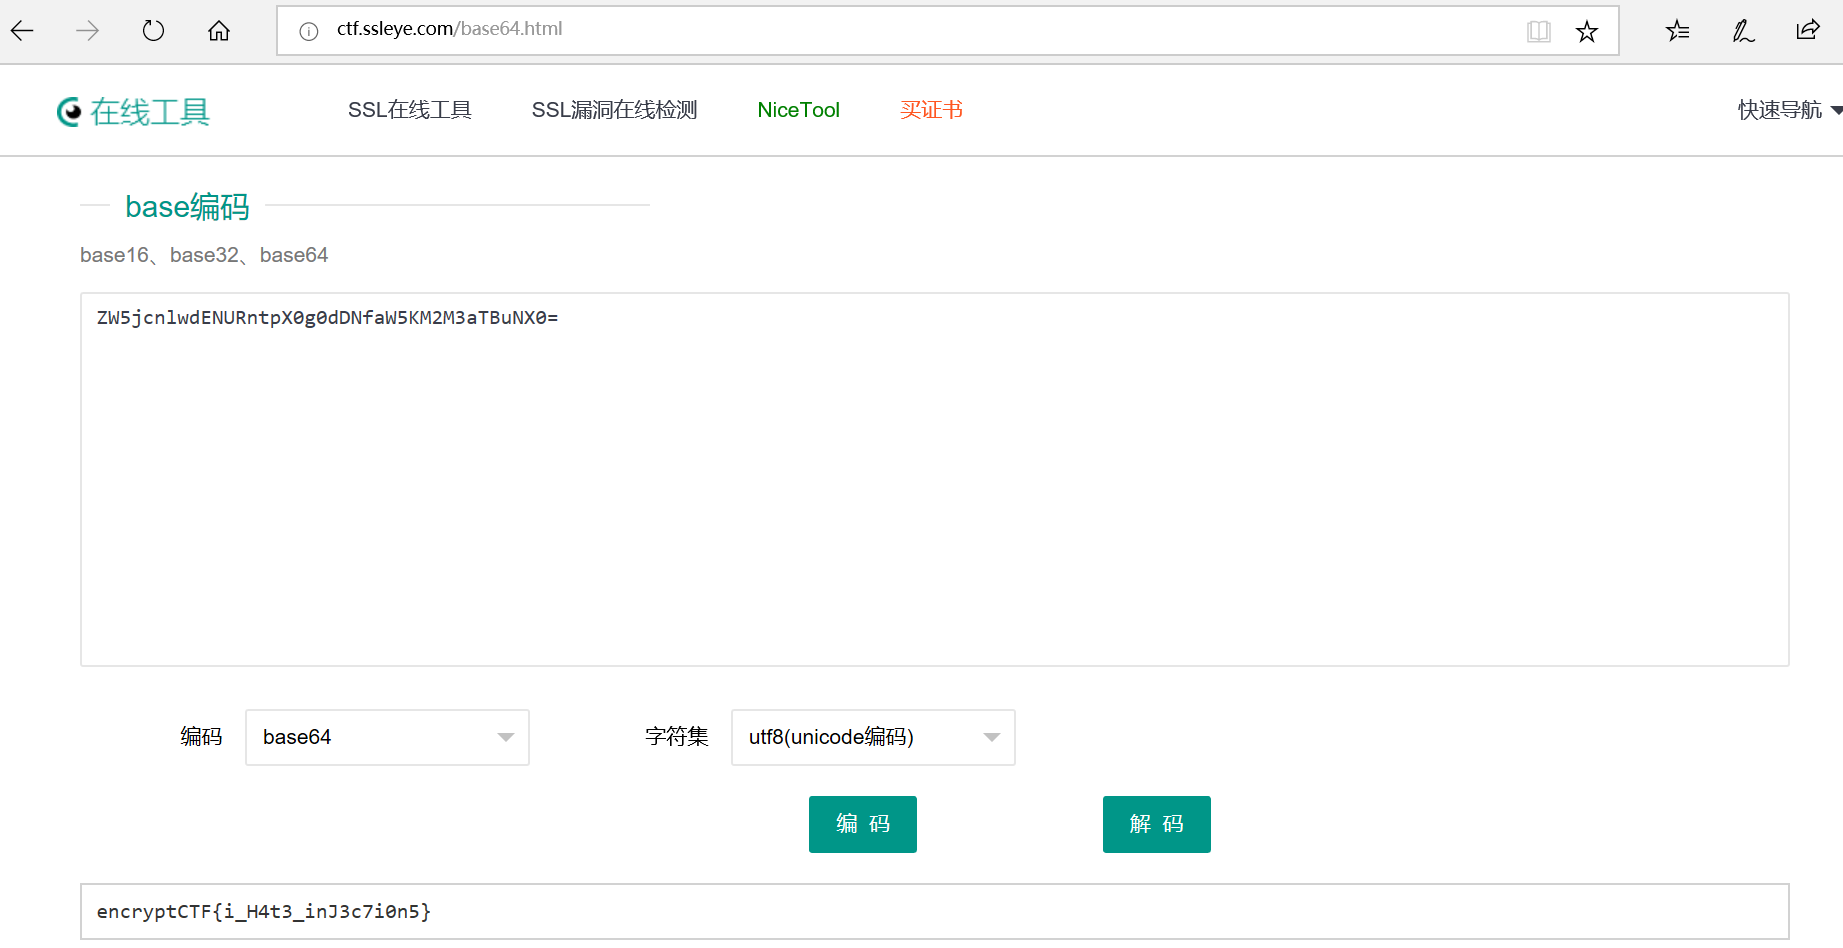Select the SSL在线工具 menu item
1843x948 pixels.
click(410, 110)
